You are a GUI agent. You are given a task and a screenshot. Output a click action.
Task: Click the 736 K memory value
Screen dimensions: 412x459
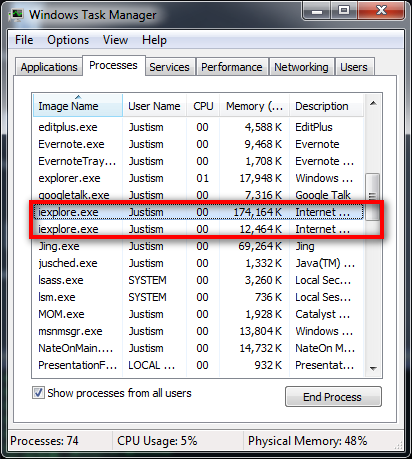click(x=269, y=297)
